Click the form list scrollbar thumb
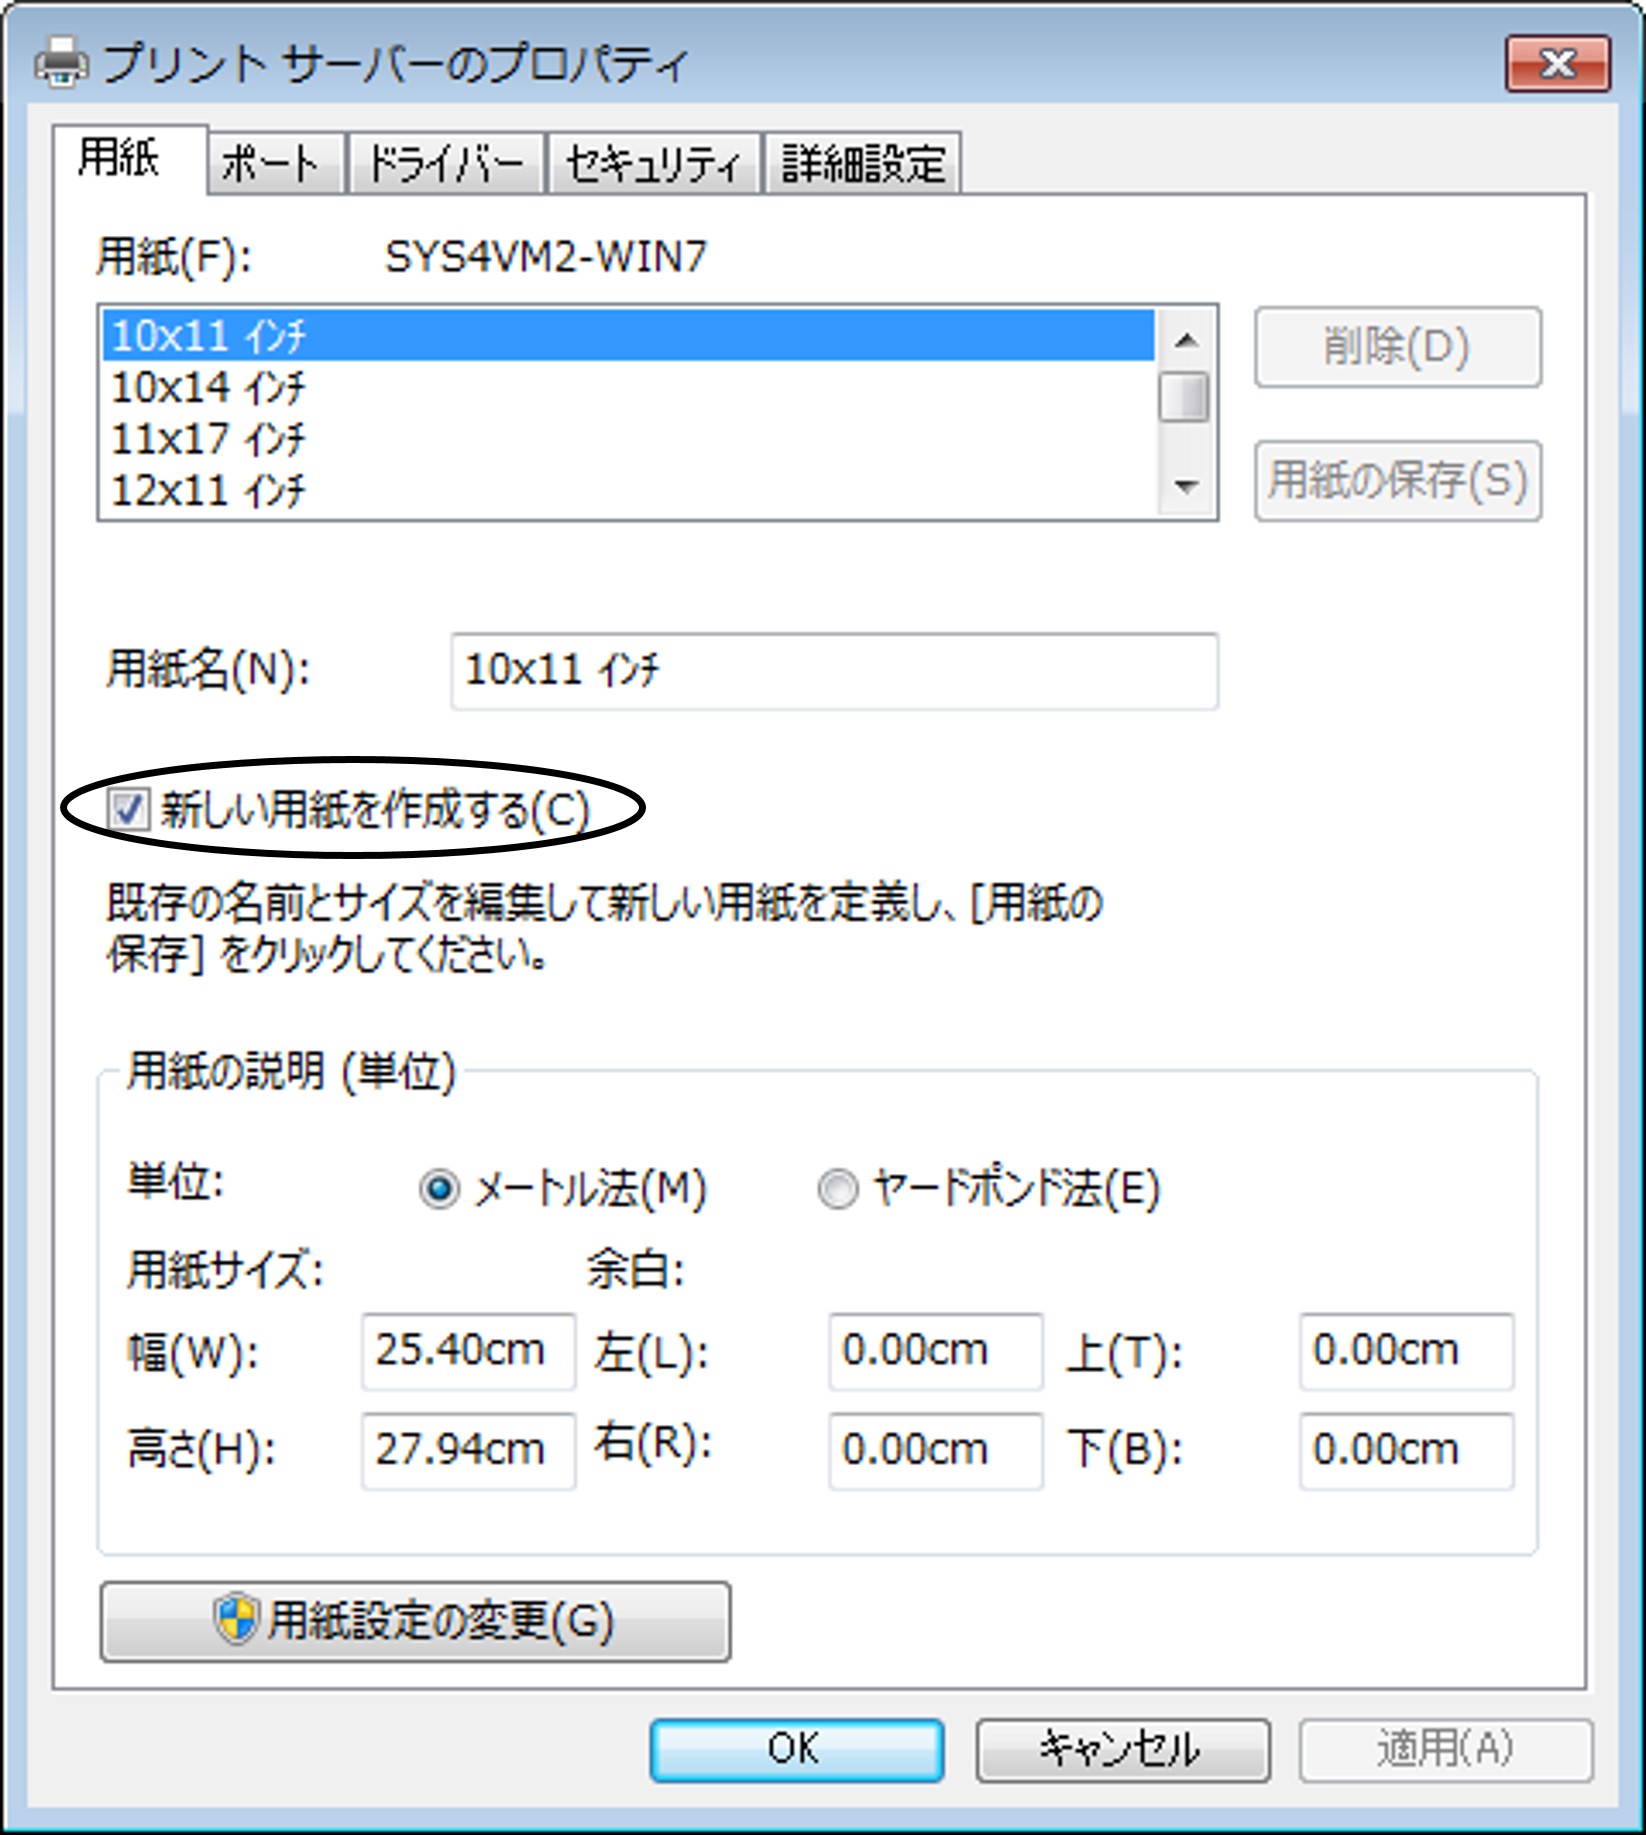This screenshot has height=1835, width=1646. 1186,396
